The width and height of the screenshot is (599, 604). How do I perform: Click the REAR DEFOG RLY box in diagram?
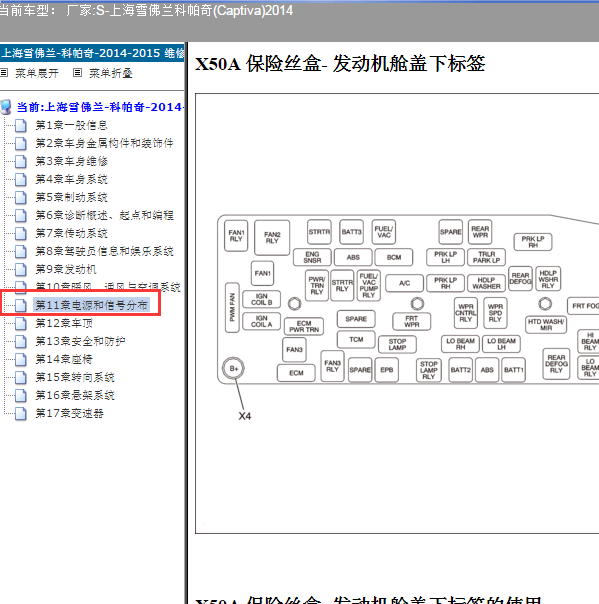click(x=556, y=364)
